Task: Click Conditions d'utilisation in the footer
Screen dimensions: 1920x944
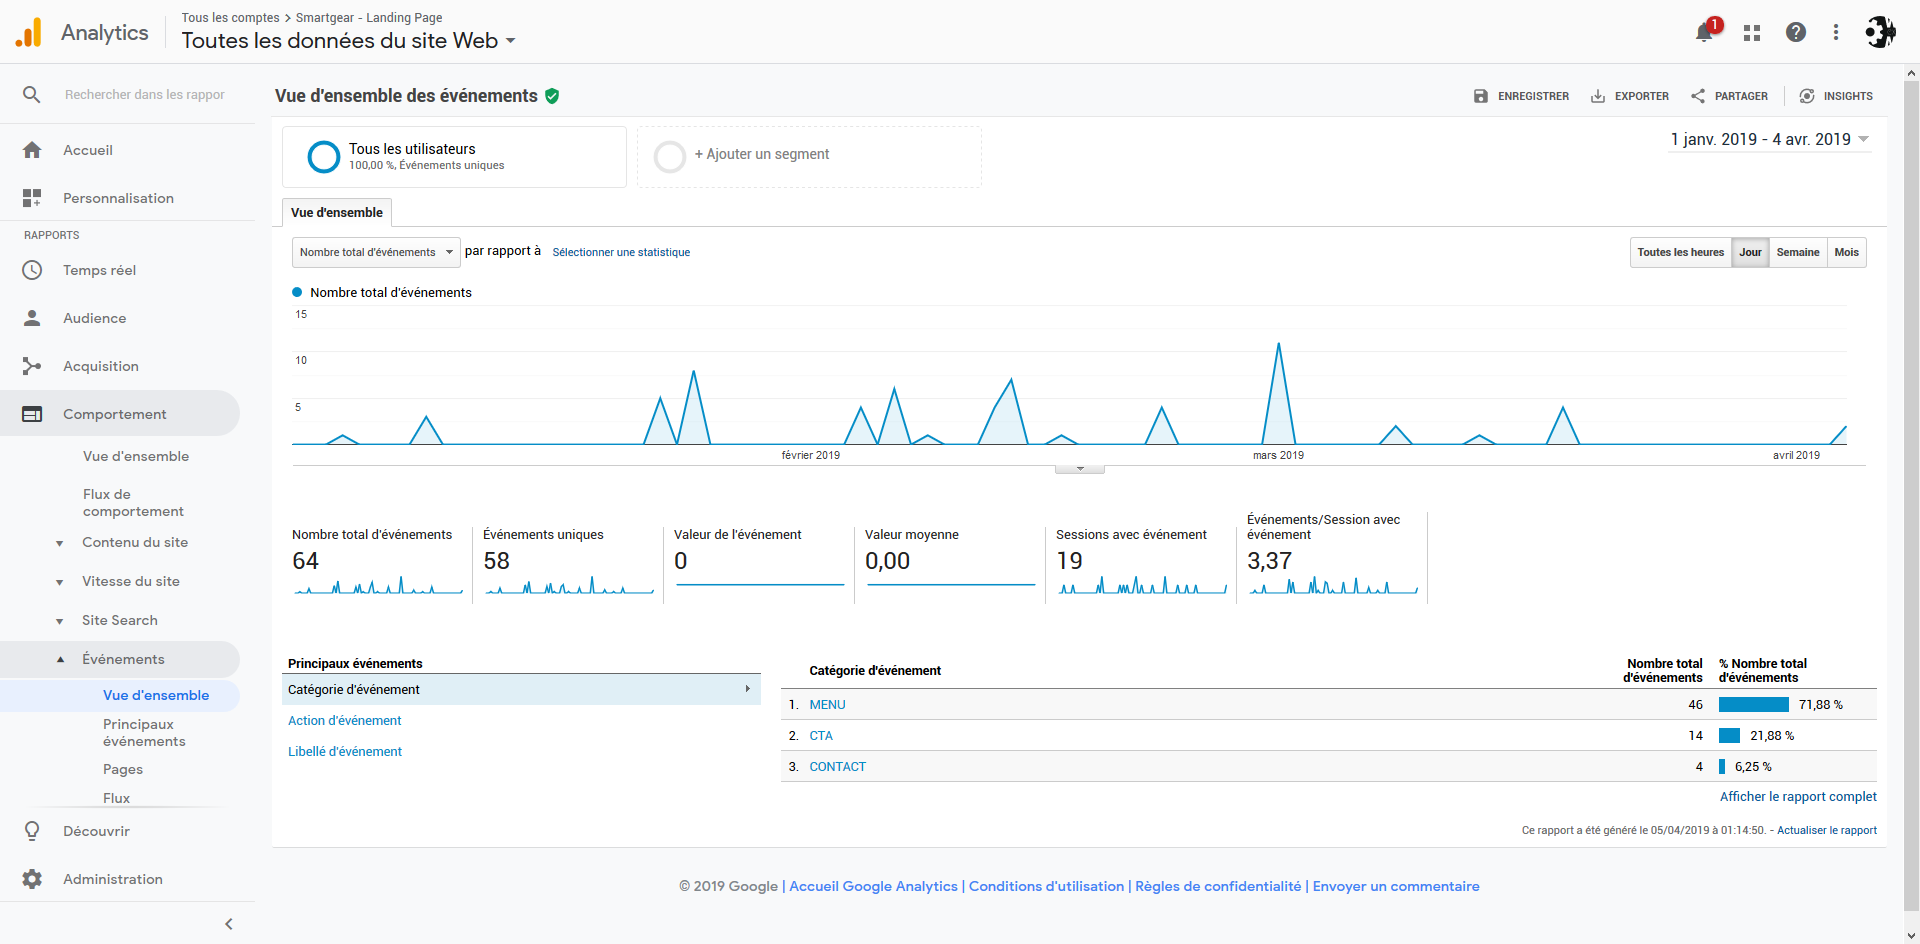Action: pyautogui.click(x=1046, y=886)
